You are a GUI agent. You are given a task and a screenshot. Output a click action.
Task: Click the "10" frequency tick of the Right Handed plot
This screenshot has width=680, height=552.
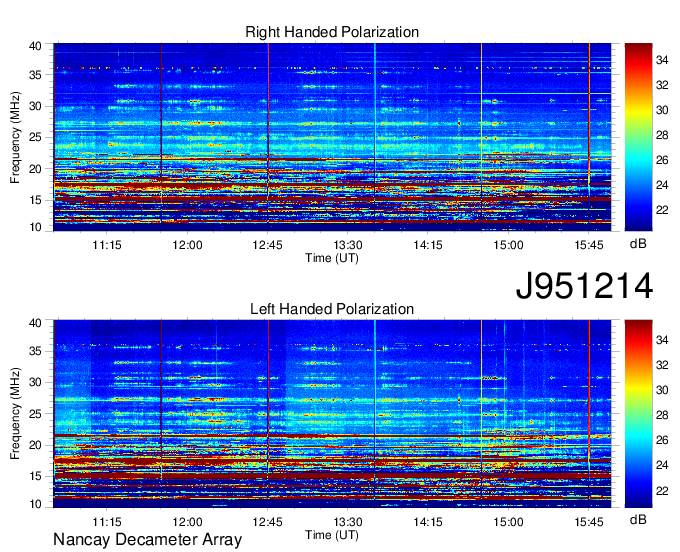36,227
